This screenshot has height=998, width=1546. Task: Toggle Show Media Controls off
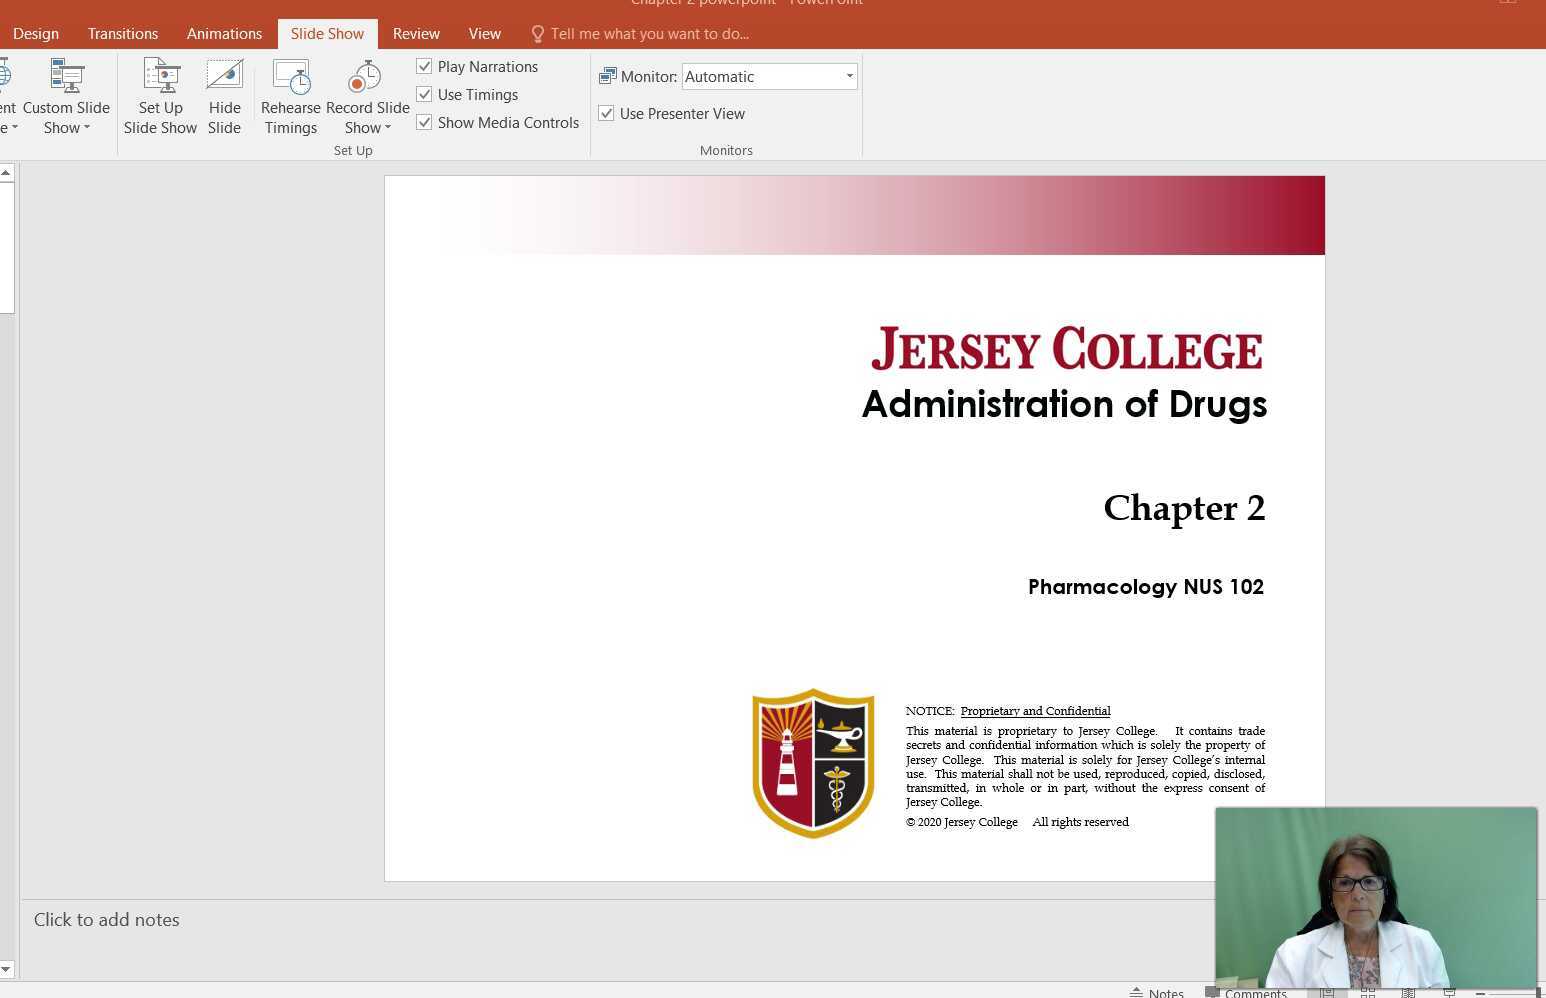click(x=424, y=121)
